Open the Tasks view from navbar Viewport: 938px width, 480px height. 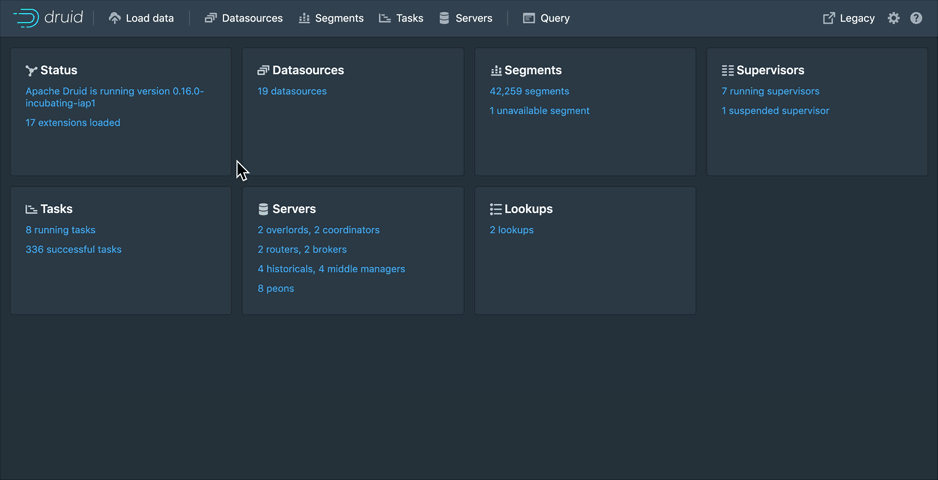click(x=401, y=18)
